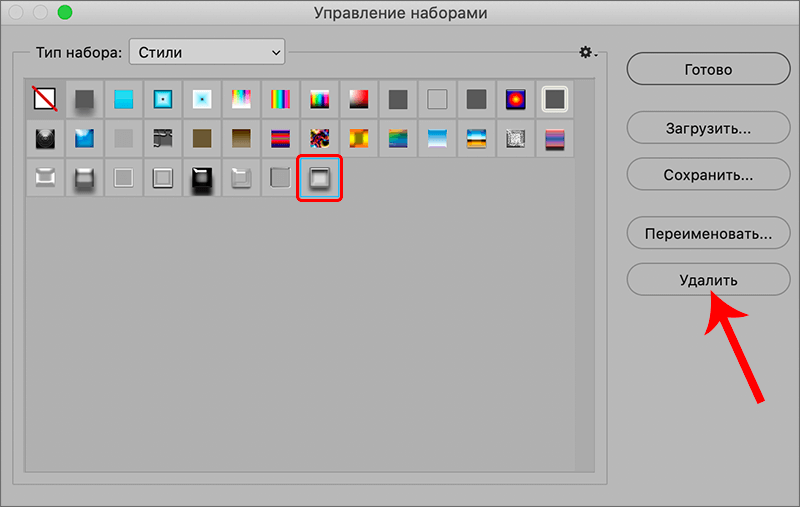Select the flat brown square style

(x=202, y=138)
